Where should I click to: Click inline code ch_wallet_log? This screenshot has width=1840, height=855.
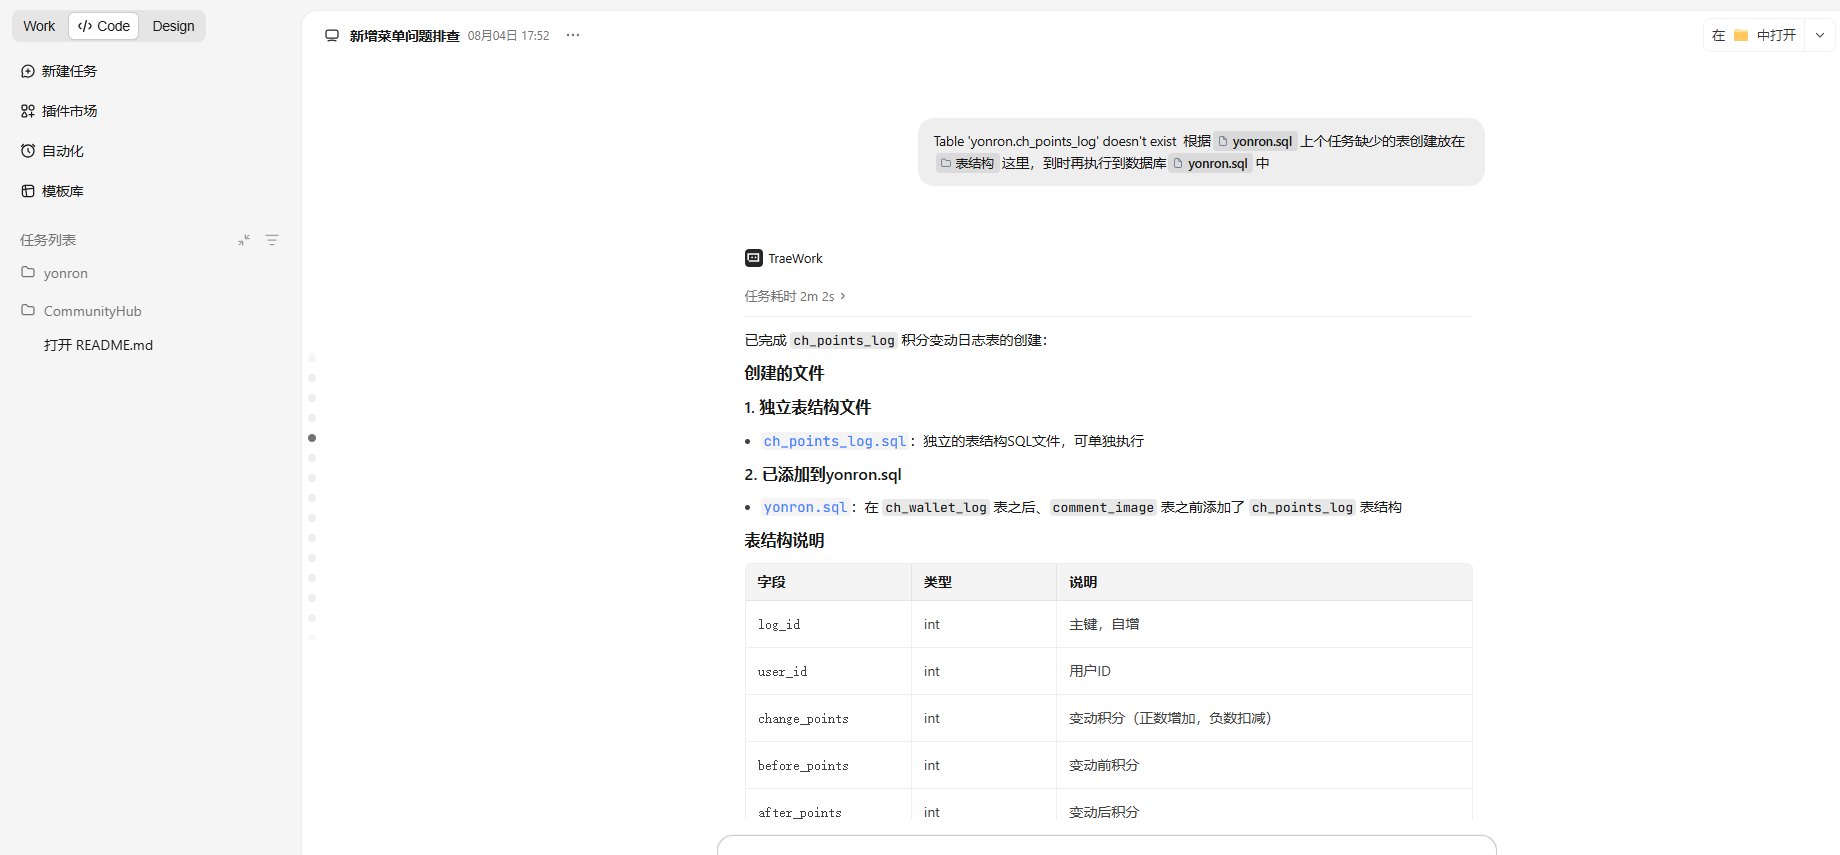coord(936,507)
